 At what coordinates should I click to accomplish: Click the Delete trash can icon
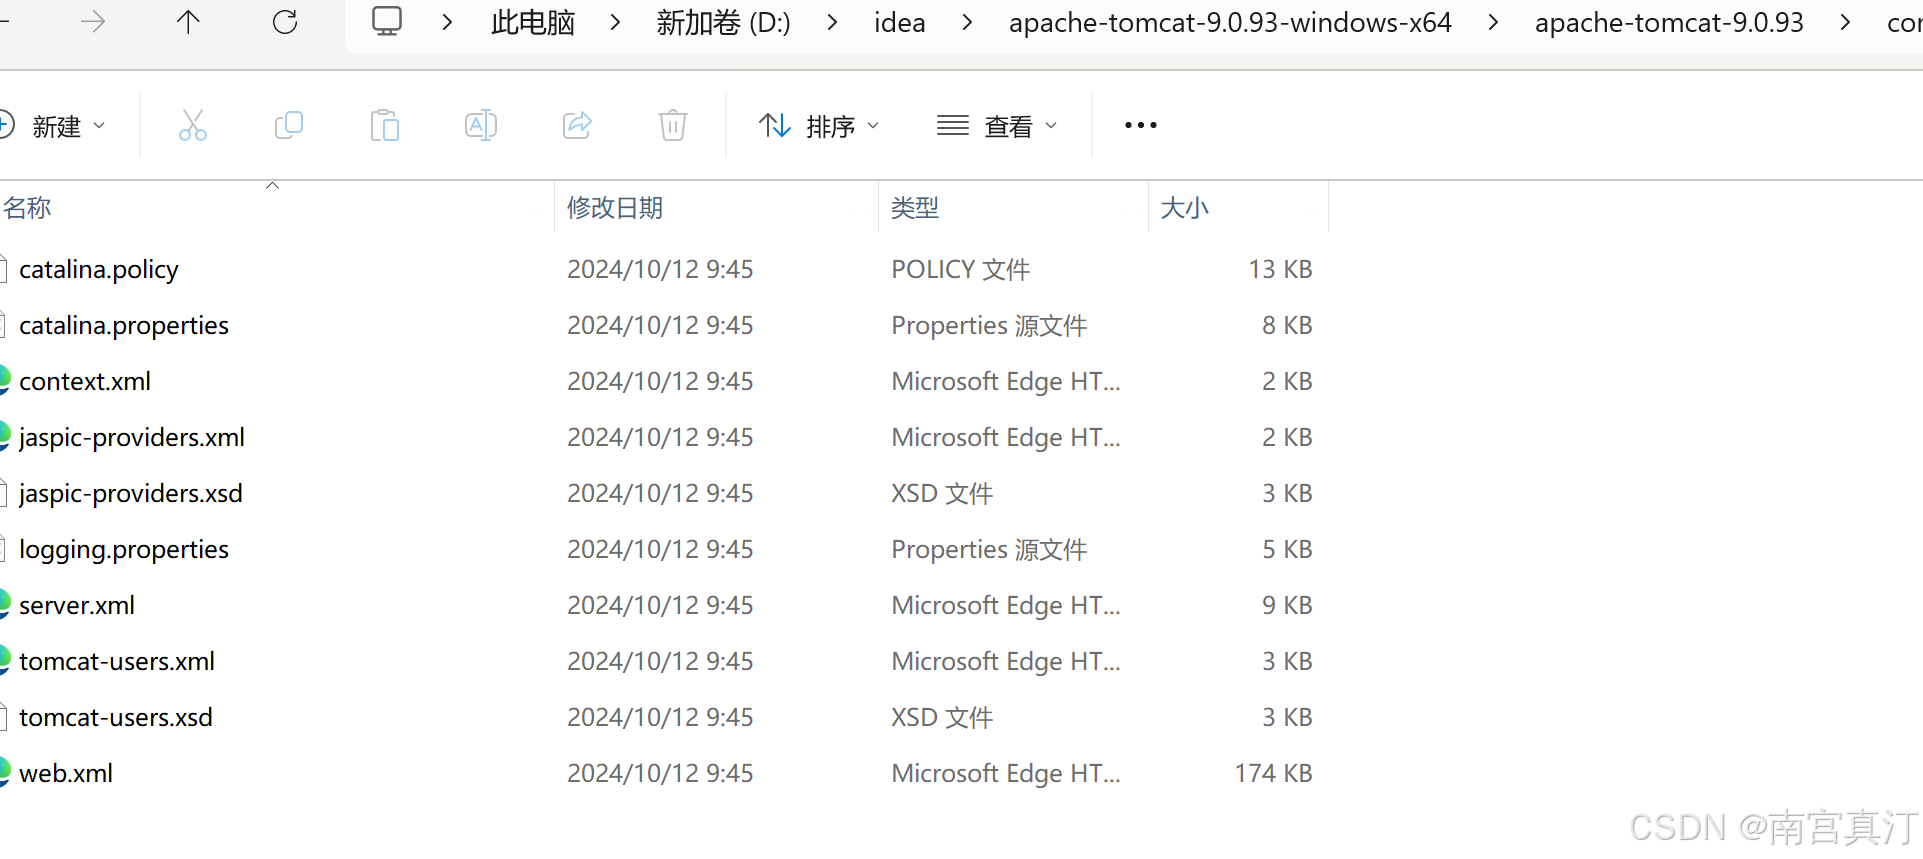(673, 125)
